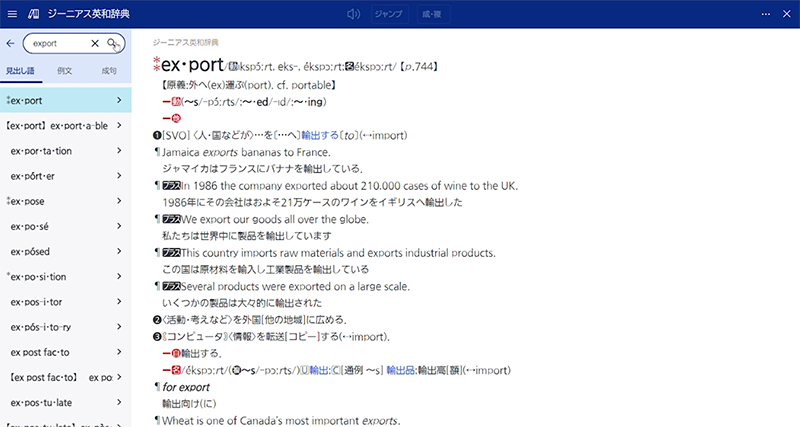Image resolution: width=800 pixels, height=427 pixels.
Task: Click the ex·port headword title
Action: click(192, 65)
